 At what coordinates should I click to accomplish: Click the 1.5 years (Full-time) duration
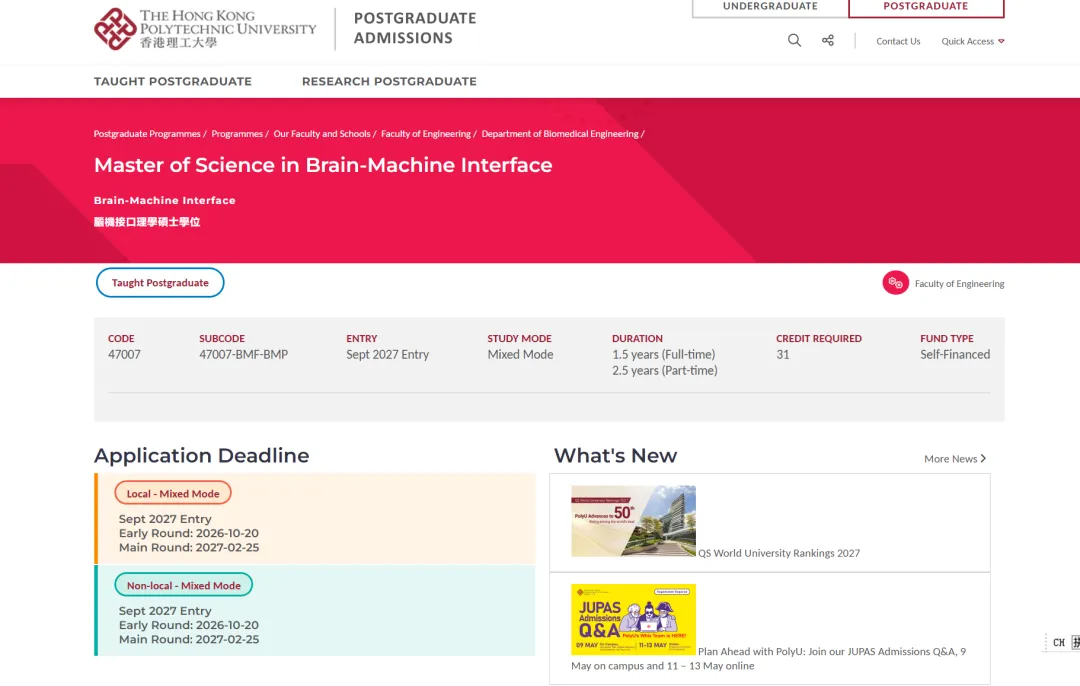coord(664,355)
